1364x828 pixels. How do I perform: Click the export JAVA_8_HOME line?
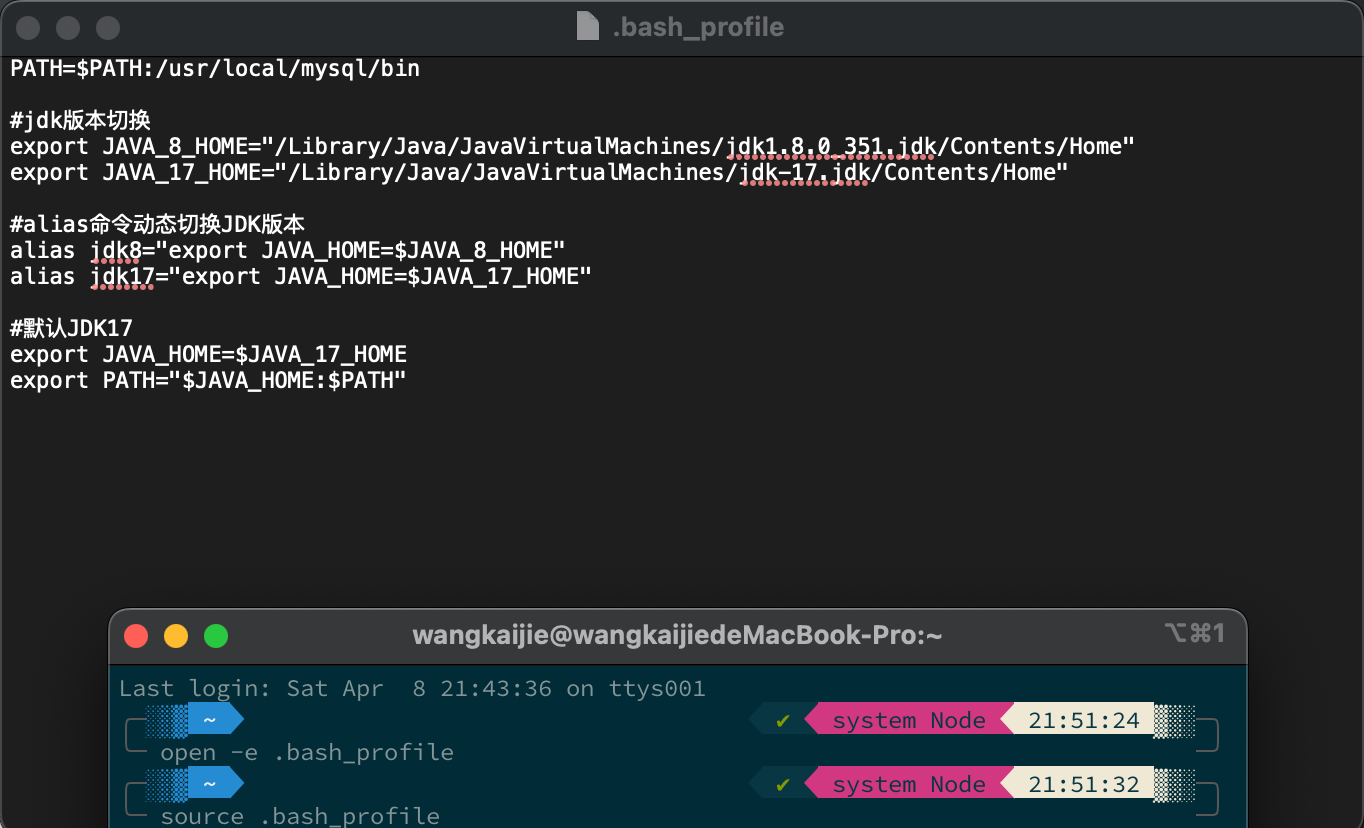coord(572,147)
